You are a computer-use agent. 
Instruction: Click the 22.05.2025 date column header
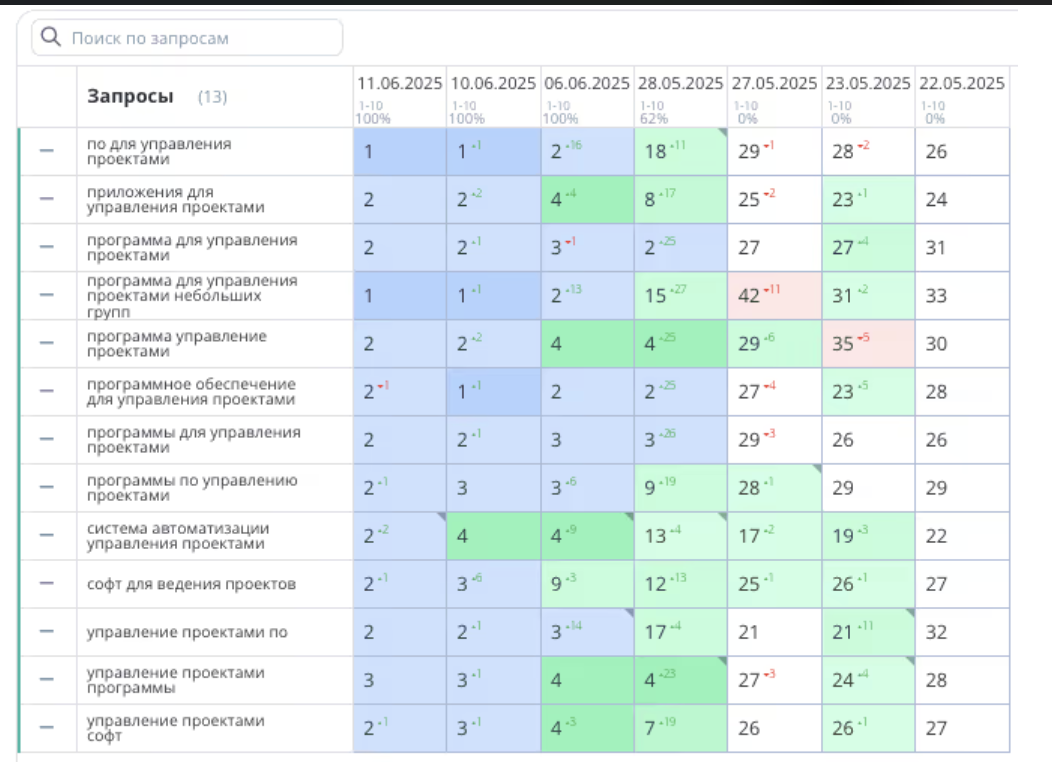(961, 83)
